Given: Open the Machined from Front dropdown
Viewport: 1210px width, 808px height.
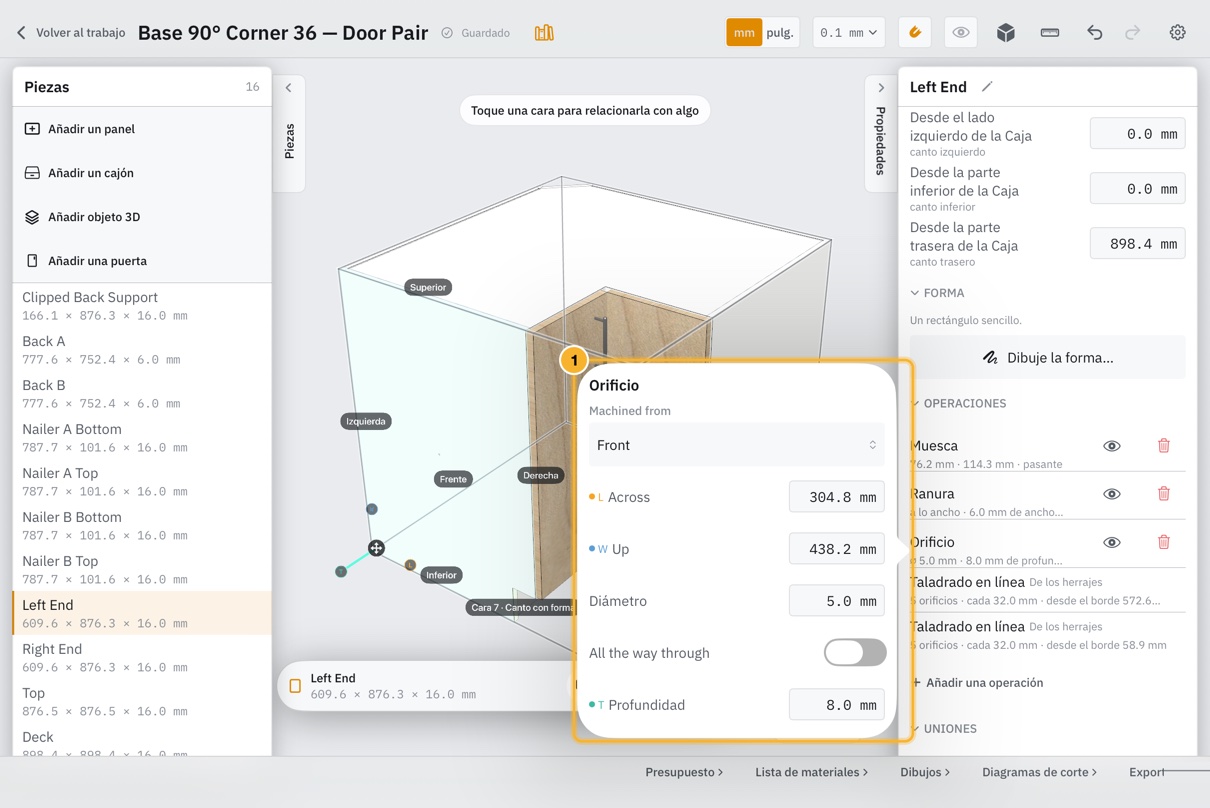Looking at the screenshot, I should pyautogui.click(x=736, y=445).
